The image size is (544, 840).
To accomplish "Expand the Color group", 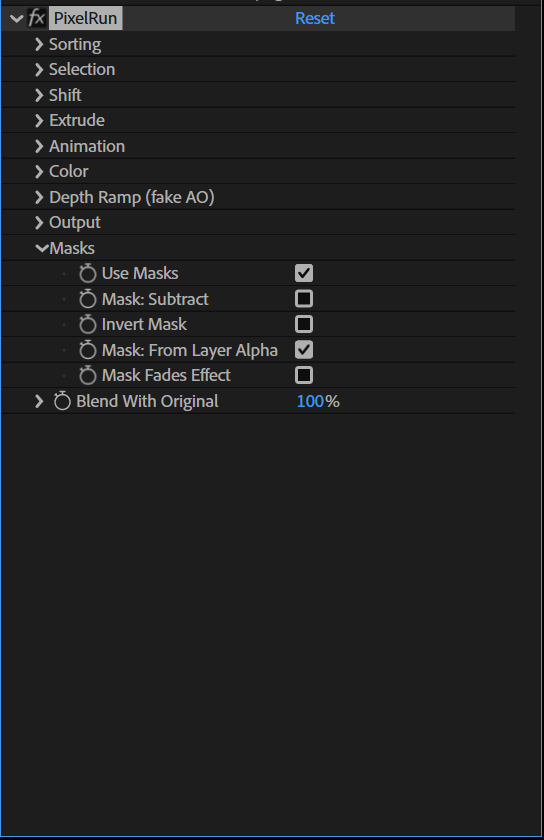I will click(x=39, y=171).
